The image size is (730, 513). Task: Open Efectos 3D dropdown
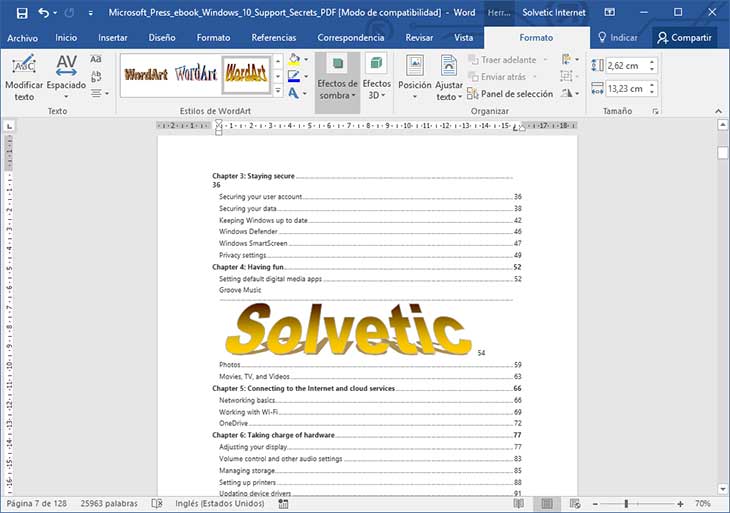(377, 77)
